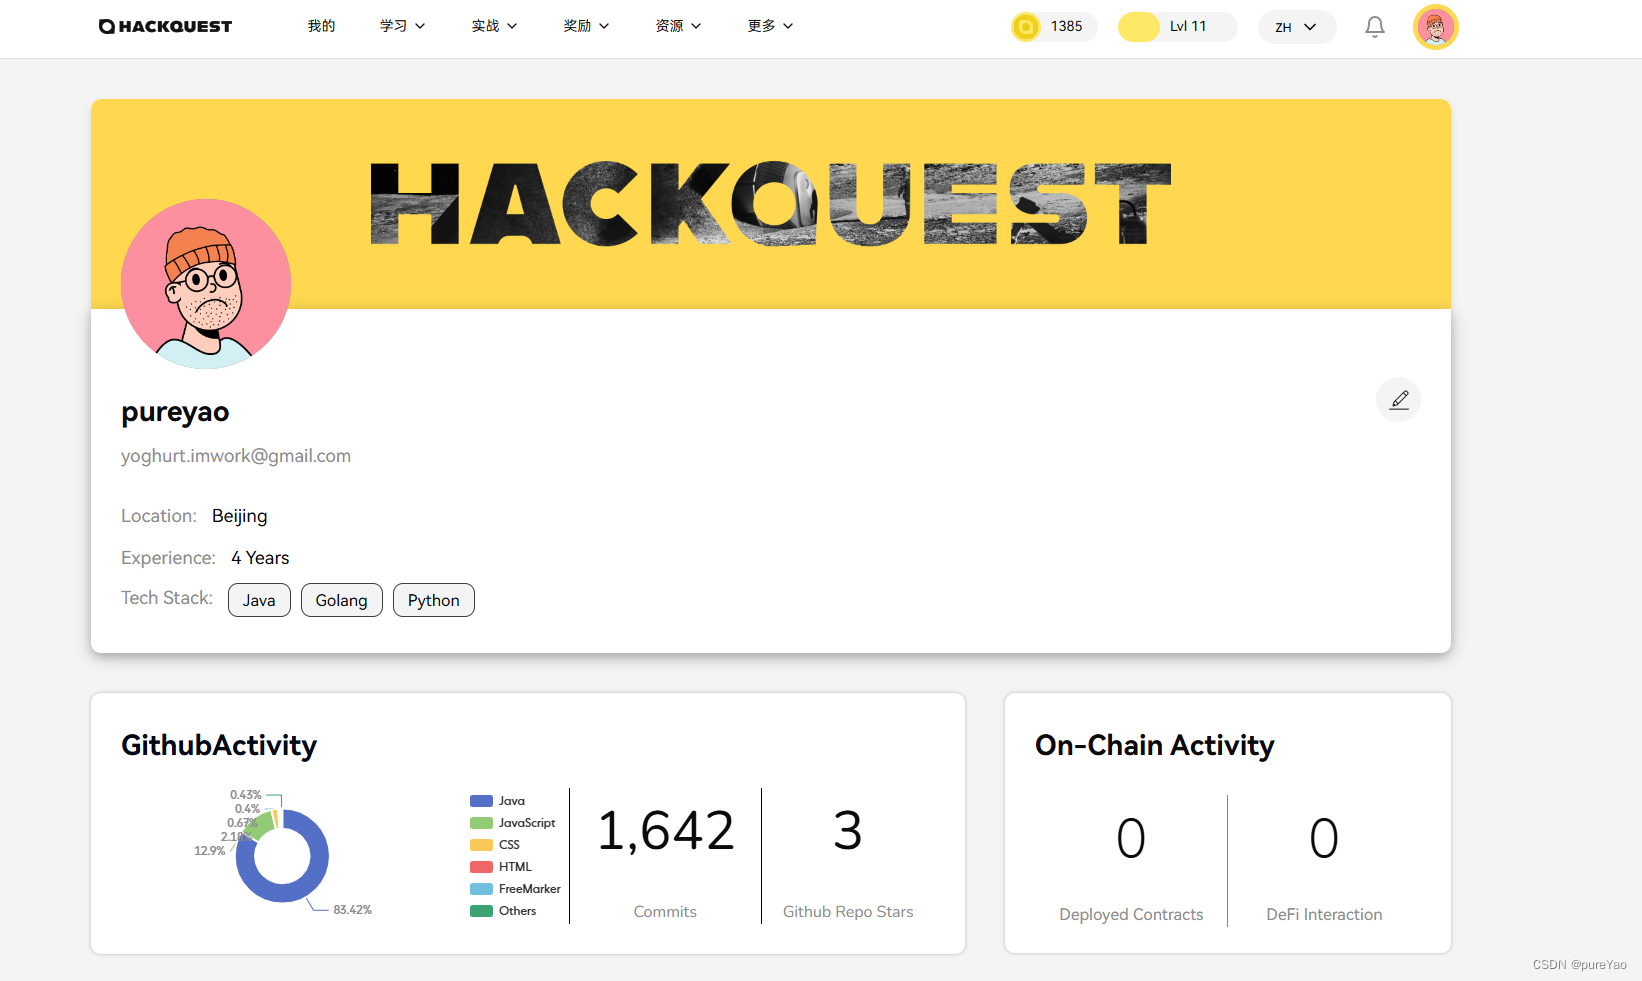The width and height of the screenshot is (1642, 981).
Task: Click the FreeMarker light-blue legend swatch
Action: coord(481,889)
